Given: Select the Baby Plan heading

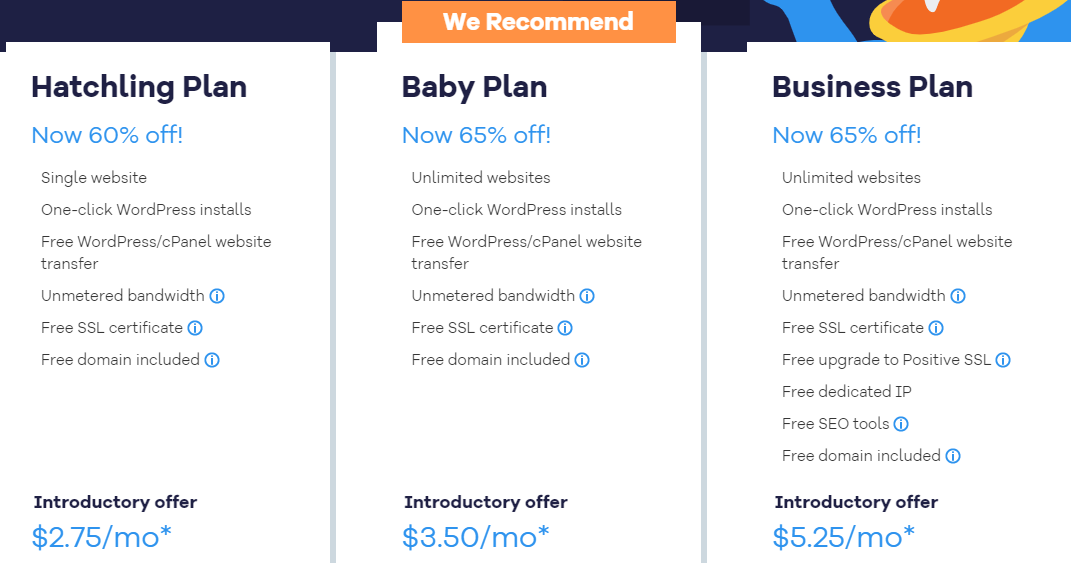Looking at the screenshot, I should click(474, 87).
